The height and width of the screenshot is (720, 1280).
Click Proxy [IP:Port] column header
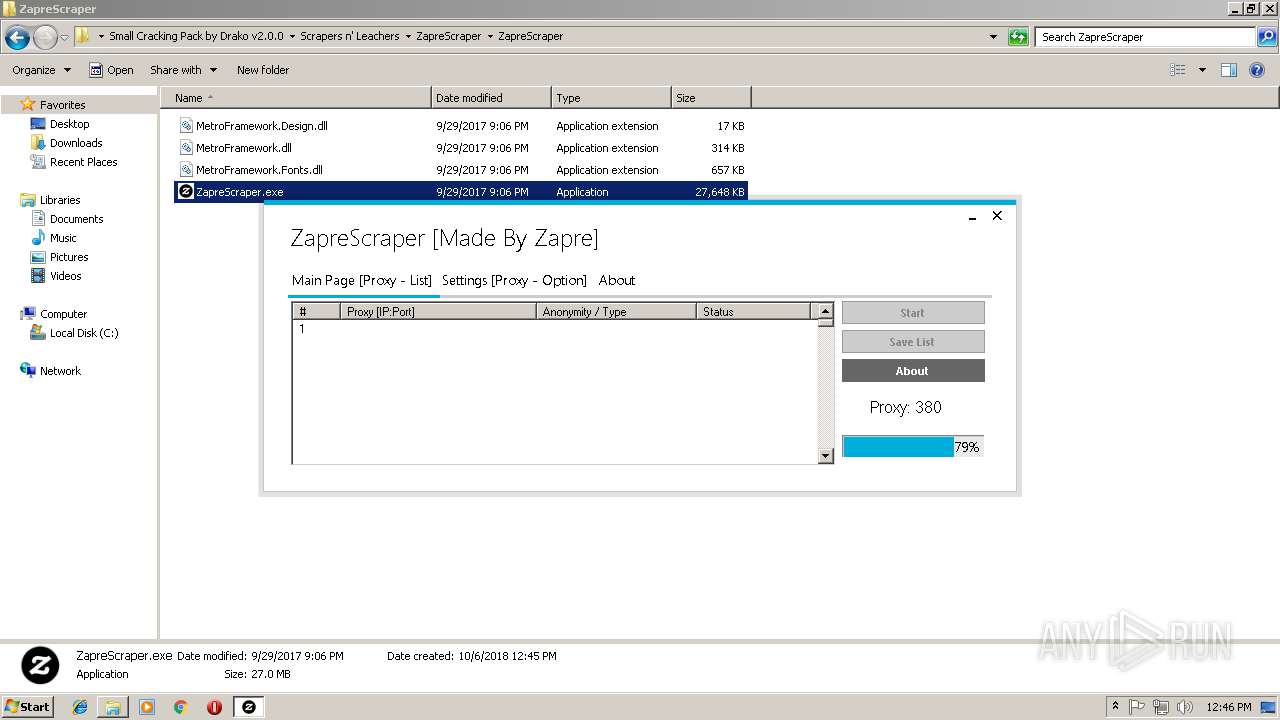pos(437,312)
